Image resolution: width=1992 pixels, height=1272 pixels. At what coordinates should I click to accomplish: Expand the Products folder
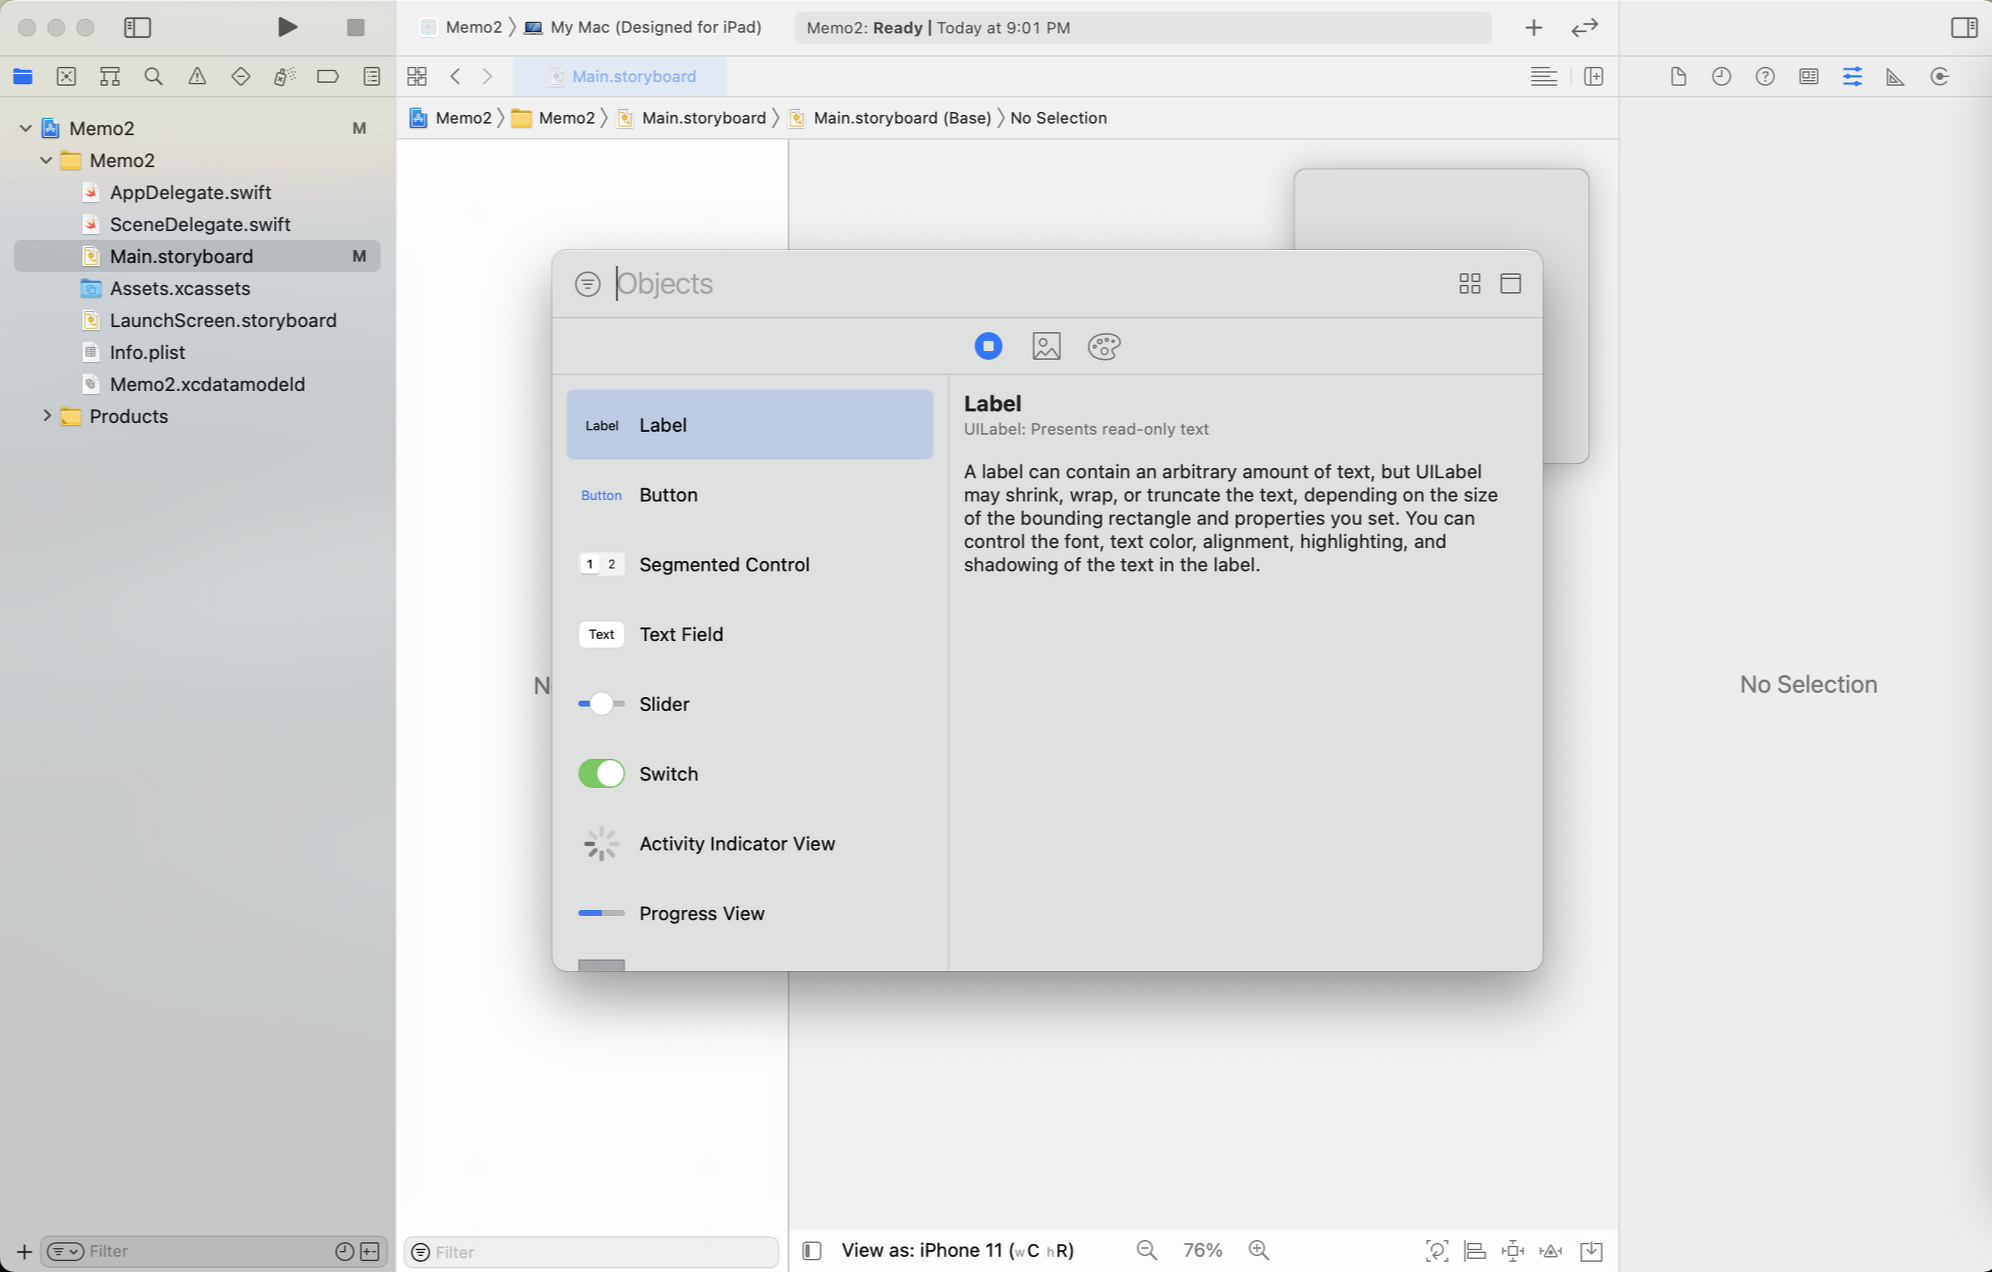pos(46,416)
